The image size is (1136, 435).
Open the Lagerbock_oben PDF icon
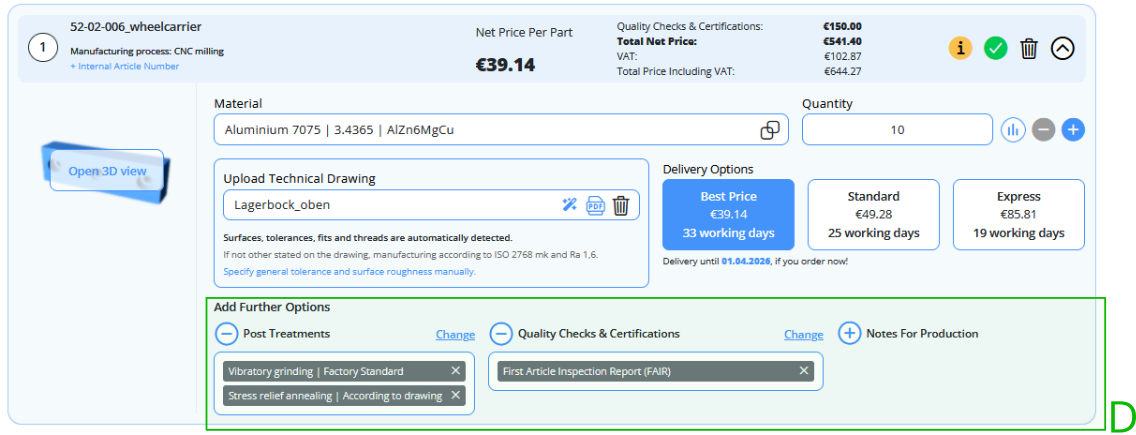tap(595, 205)
